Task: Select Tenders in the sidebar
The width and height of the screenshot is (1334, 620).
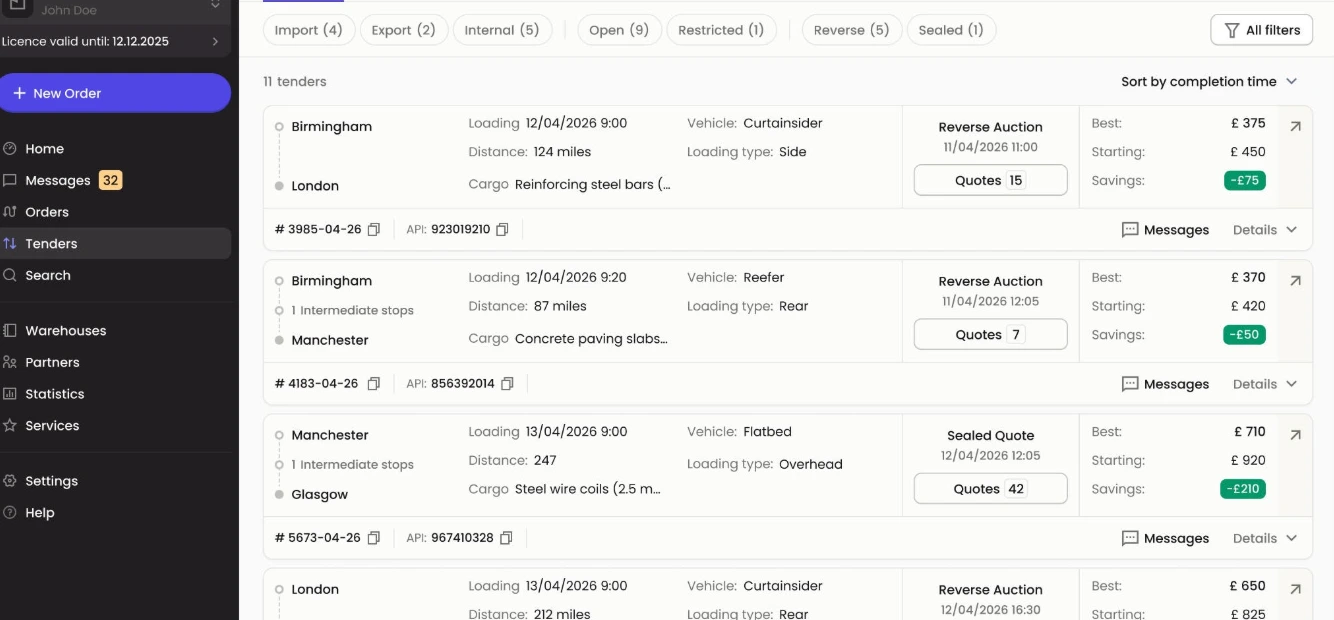Action: click(115, 244)
